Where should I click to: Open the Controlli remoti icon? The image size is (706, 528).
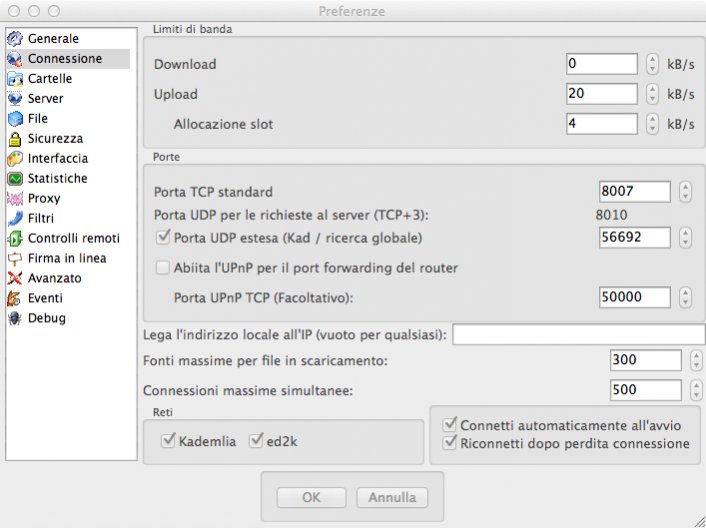click(x=15, y=239)
